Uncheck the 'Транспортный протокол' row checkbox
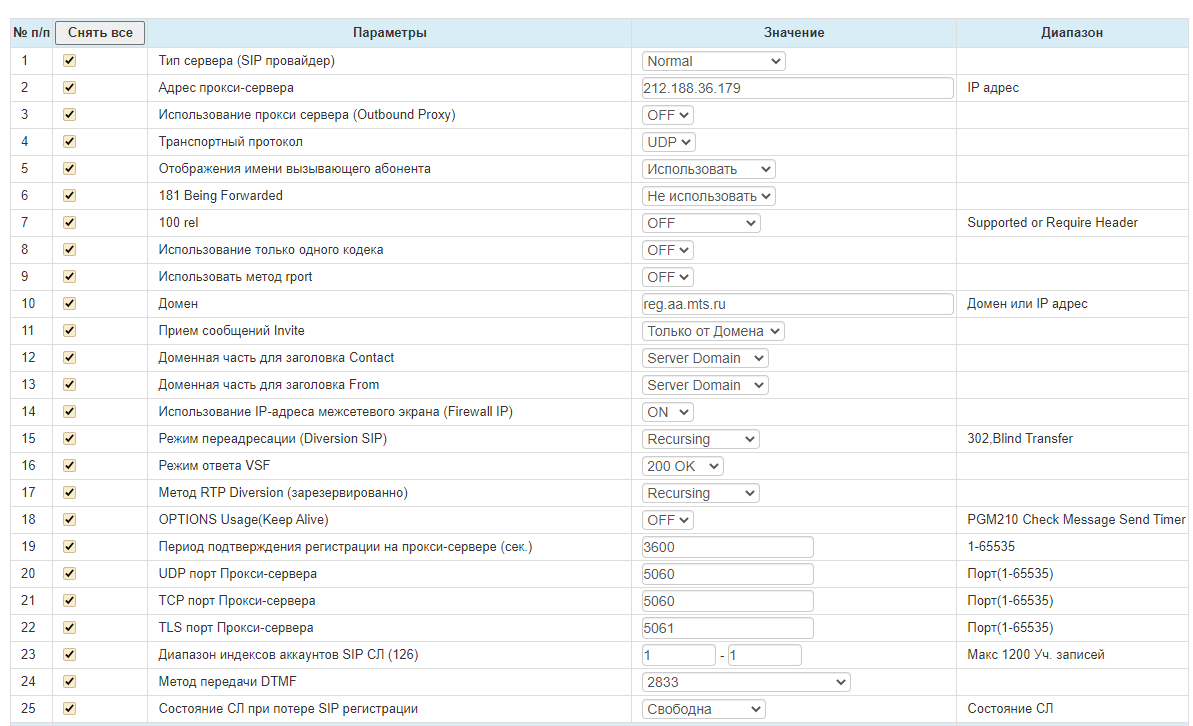1193x726 pixels. [x=69, y=142]
